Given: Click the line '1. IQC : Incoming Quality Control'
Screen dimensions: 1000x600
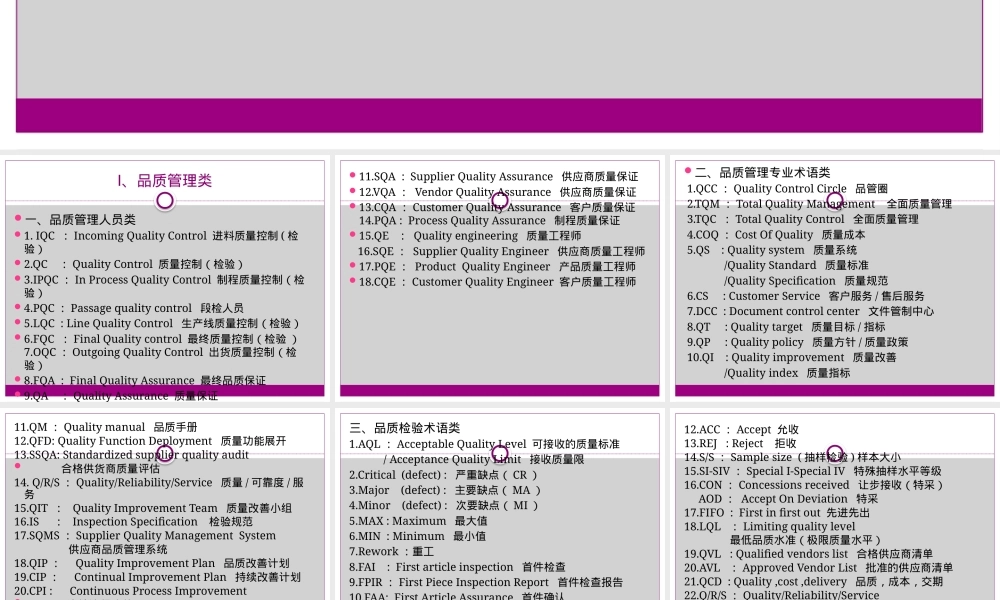Looking at the screenshot, I should [115, 236].
